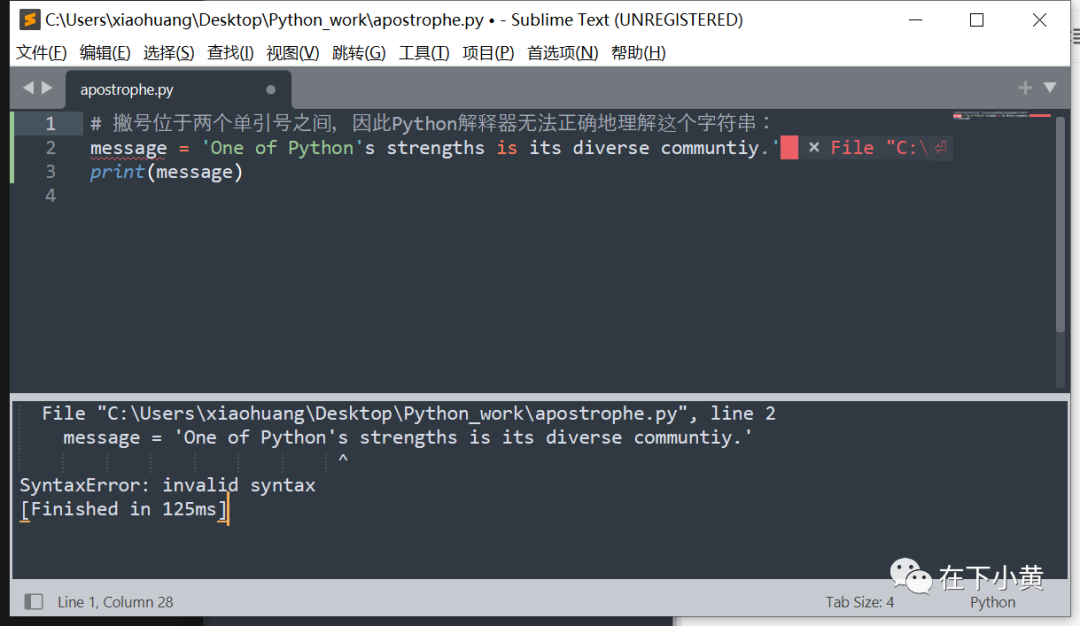Click the editor vertical scrollbar
This screenshot has width=1080, height=626.
(x=1061, y=225)
